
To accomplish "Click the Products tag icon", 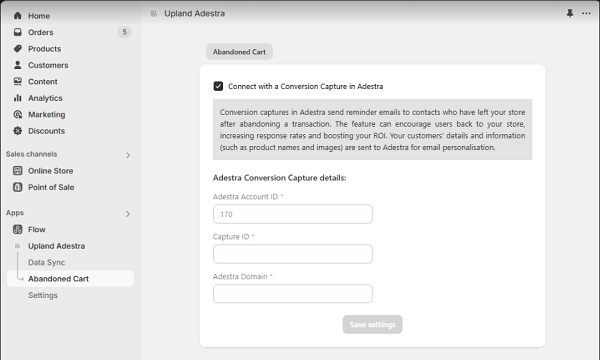I will tap(18, 49).
